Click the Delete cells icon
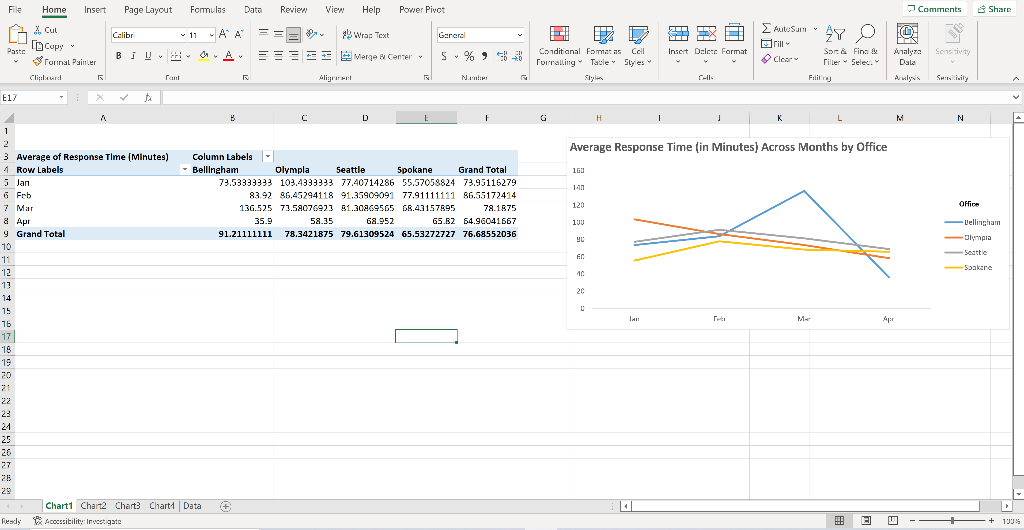The height and width of the screenshot is (530, 1024). click(x=707, y=35)
